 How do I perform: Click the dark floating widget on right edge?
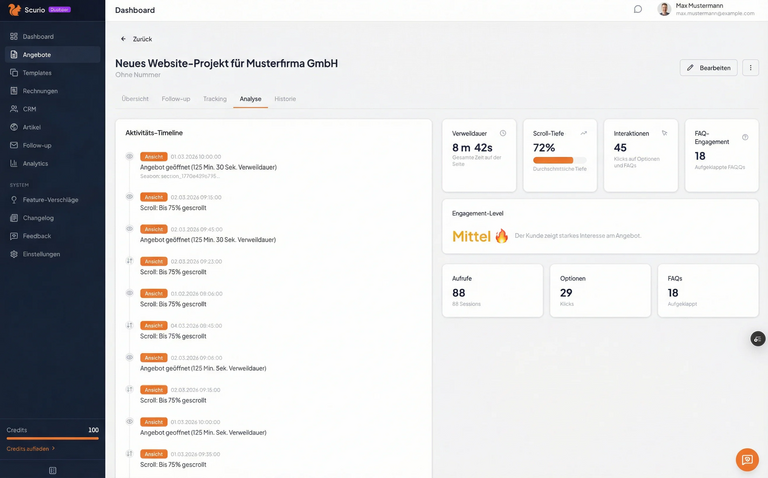point(758,339)
